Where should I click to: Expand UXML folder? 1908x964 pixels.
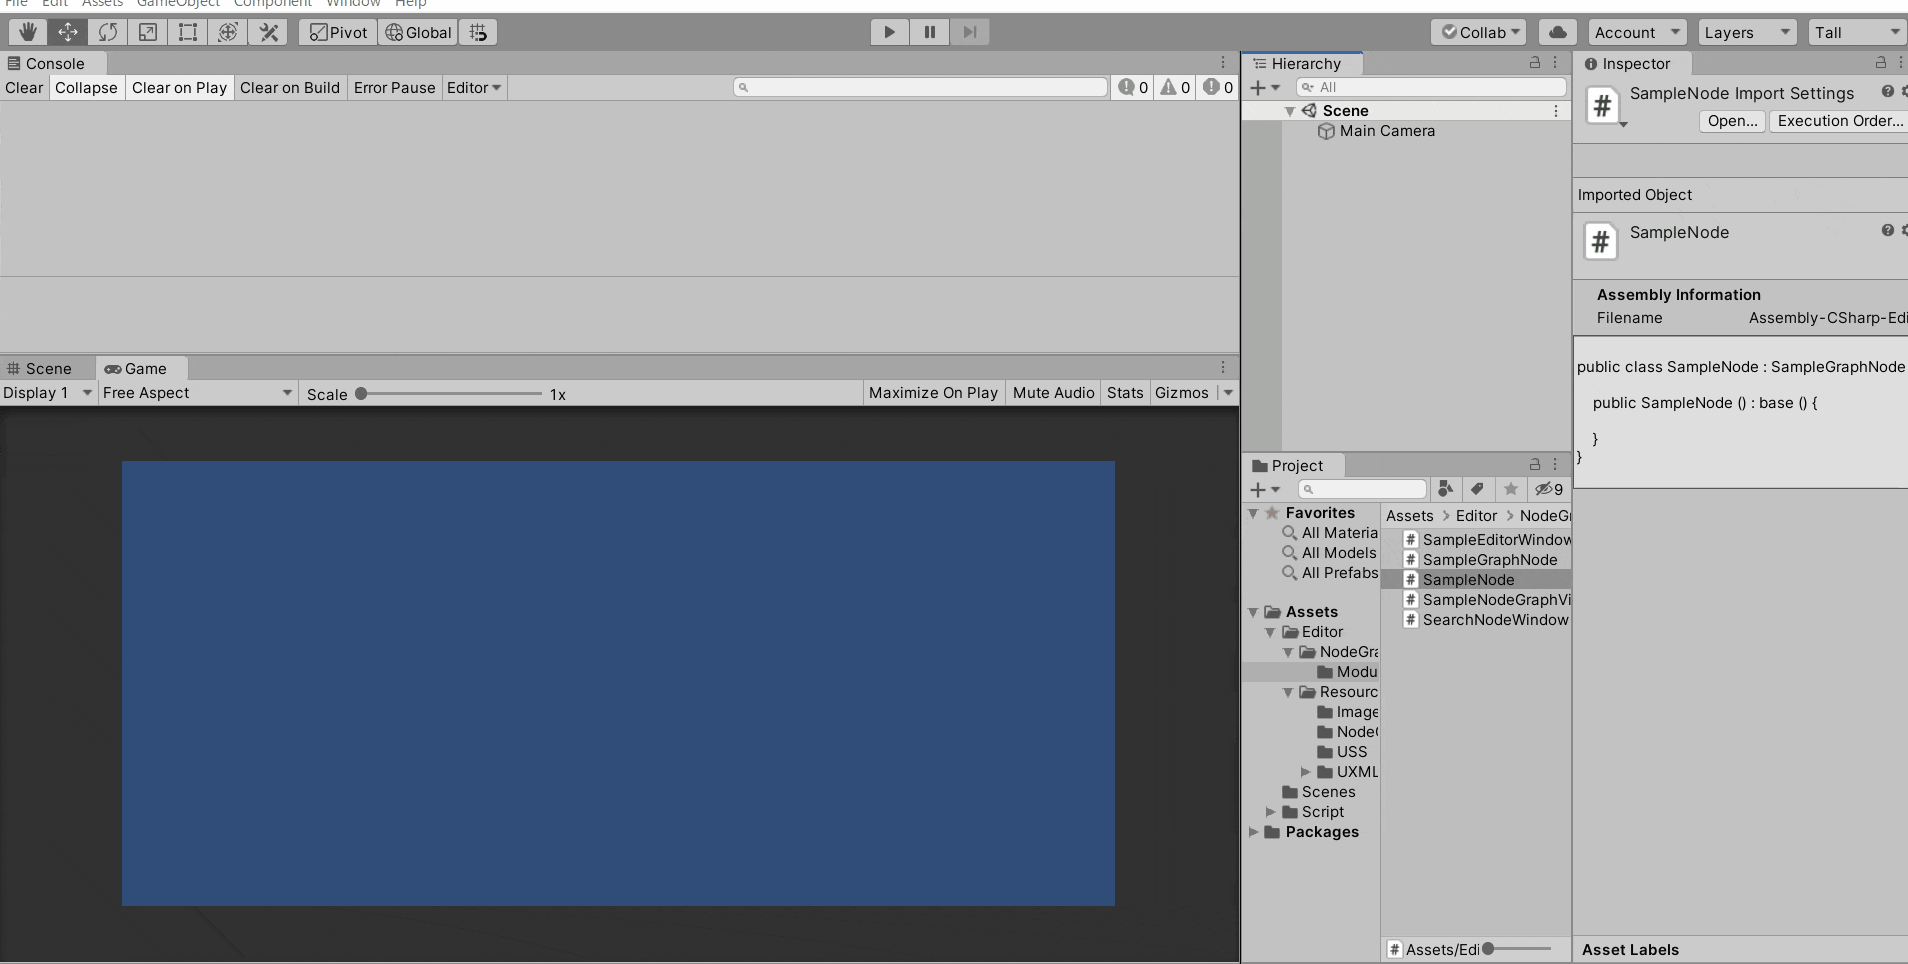1305,772
